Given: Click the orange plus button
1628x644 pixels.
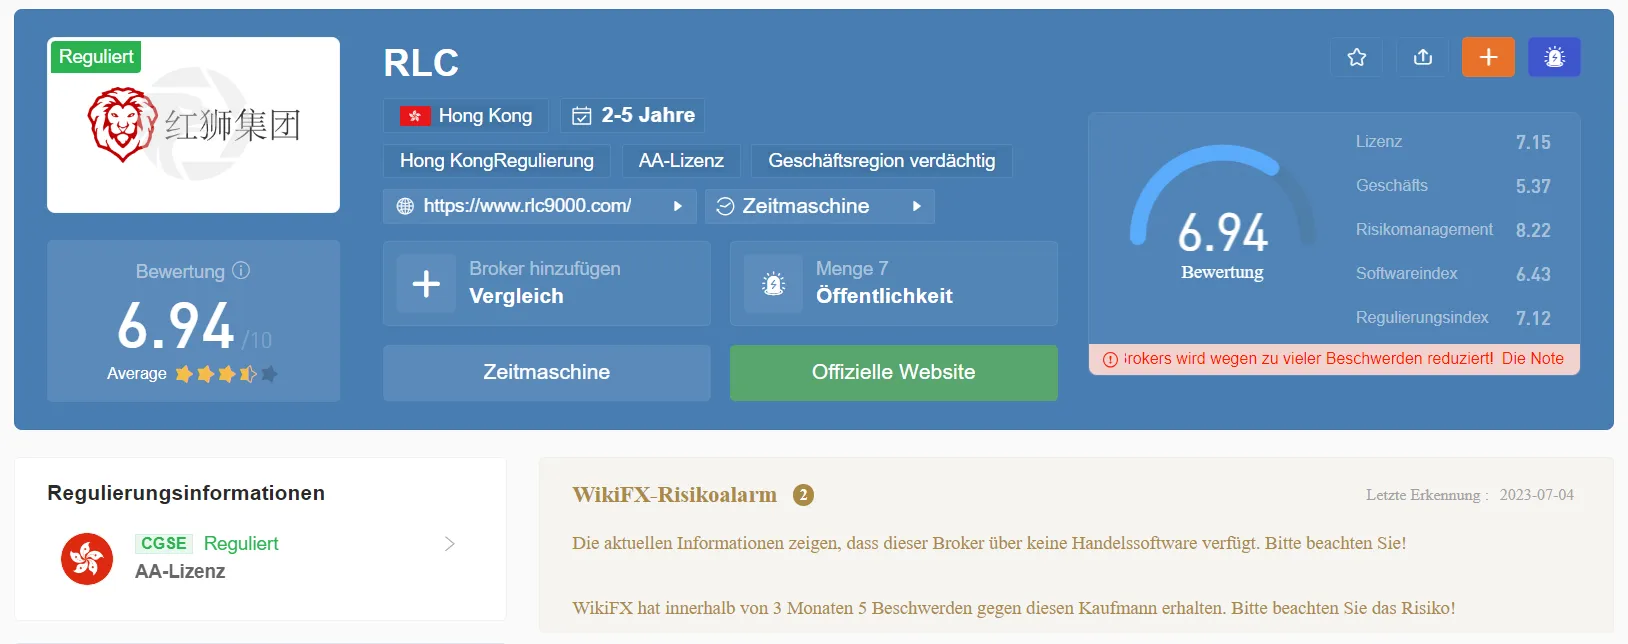Looking at the screenshot, I should tap(1488, 57).
